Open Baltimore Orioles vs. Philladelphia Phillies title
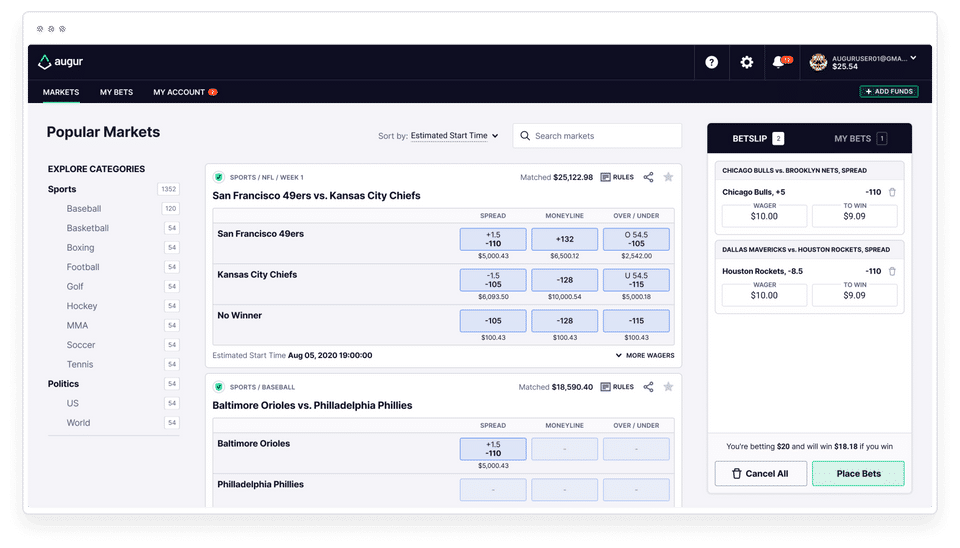This screenshot has height=548, width=960. click(312, 405)
